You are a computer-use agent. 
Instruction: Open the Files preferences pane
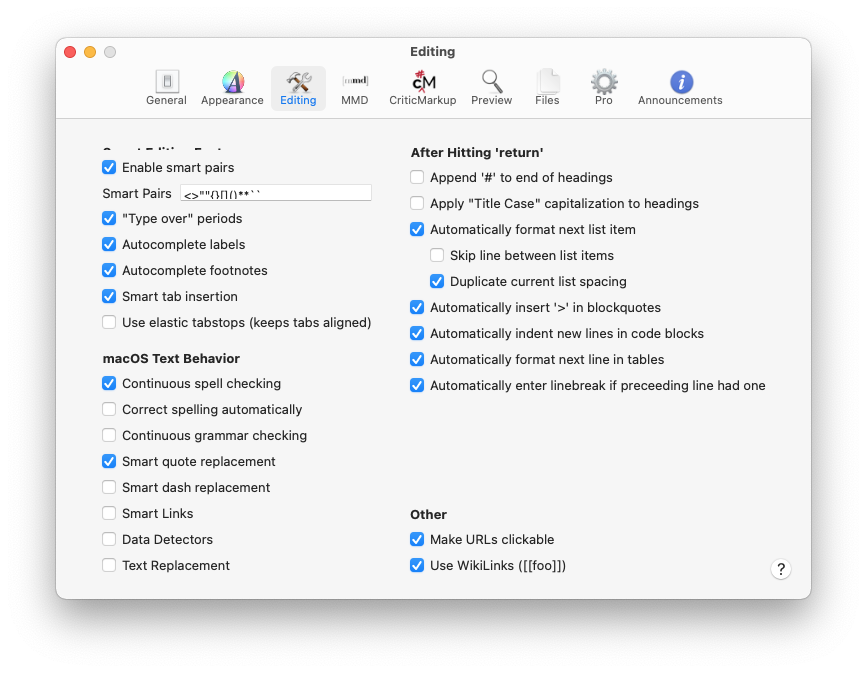coord(547,88)
